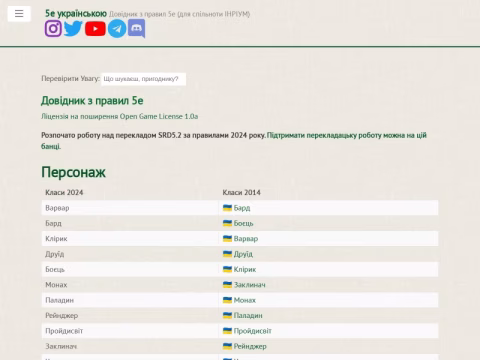Image resolution: width=480 pixels, height=360 pixels.
Task: Open the Telegram channel
Action: coord(117,29)
